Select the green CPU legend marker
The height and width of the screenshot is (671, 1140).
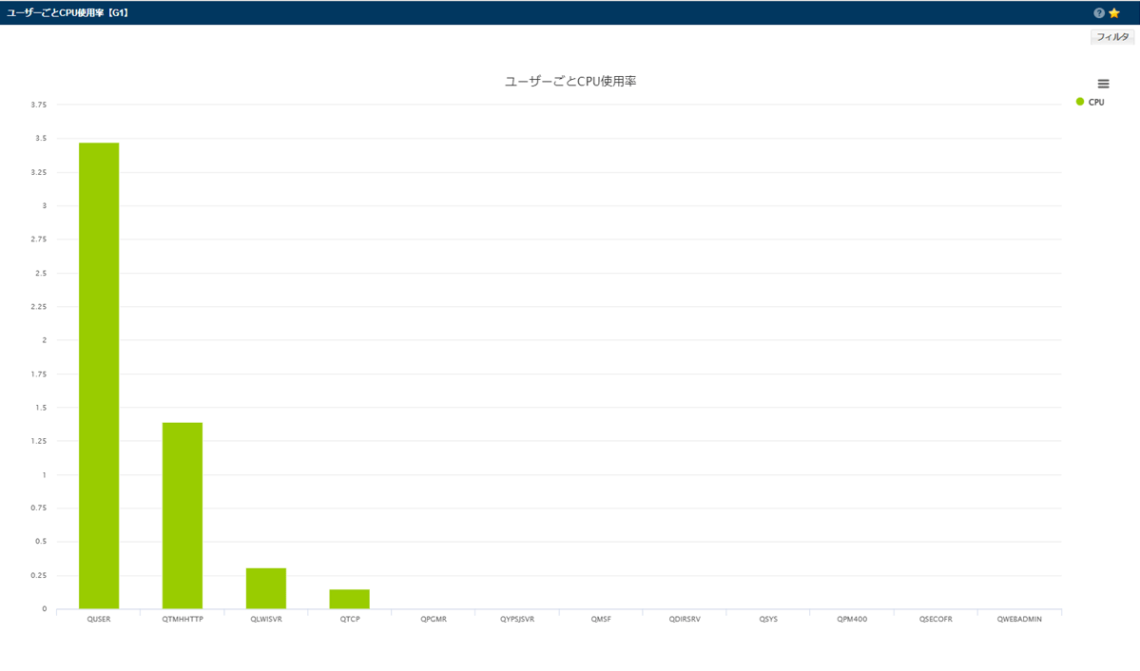(x=1082, y=101)
